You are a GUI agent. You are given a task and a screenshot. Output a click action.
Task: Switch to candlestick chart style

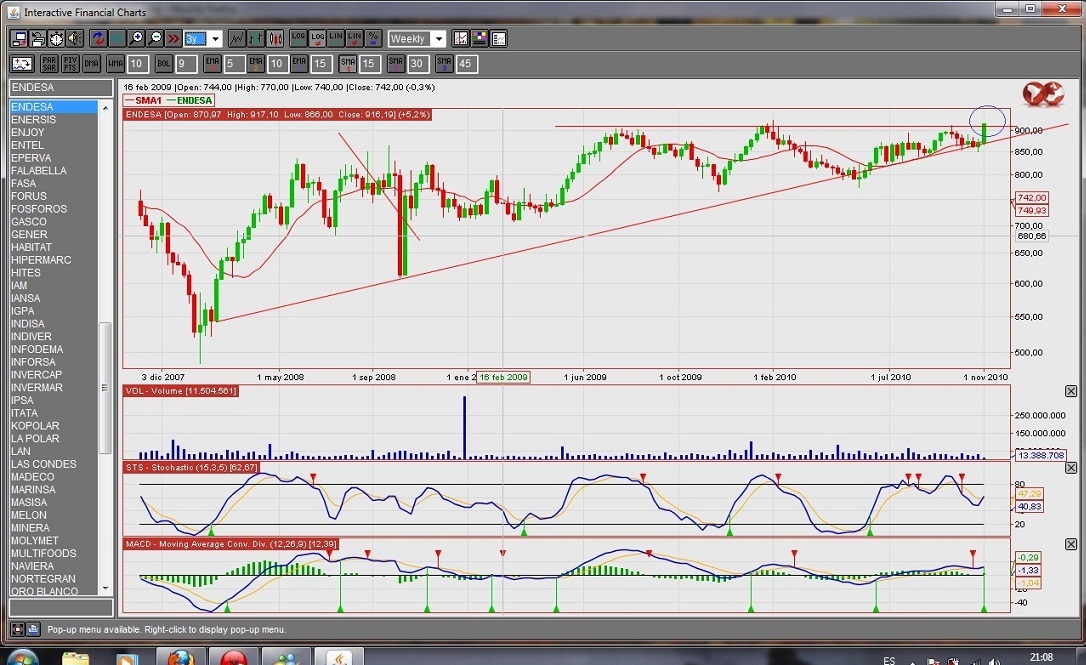pyautogui.click(x=275, y=39)
